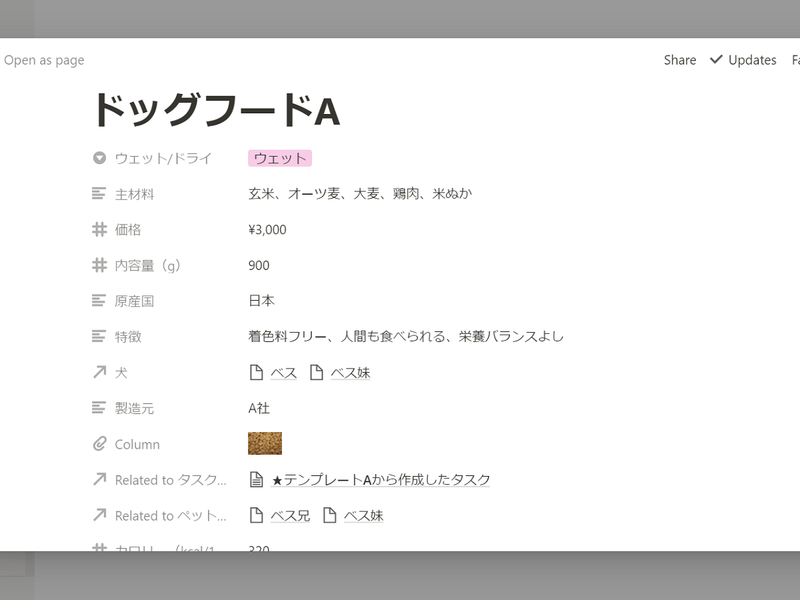Image resolution: width=800 pixels, height=600 pixels.
Task: Open the Updates menu item
Action: coord(743,60)
